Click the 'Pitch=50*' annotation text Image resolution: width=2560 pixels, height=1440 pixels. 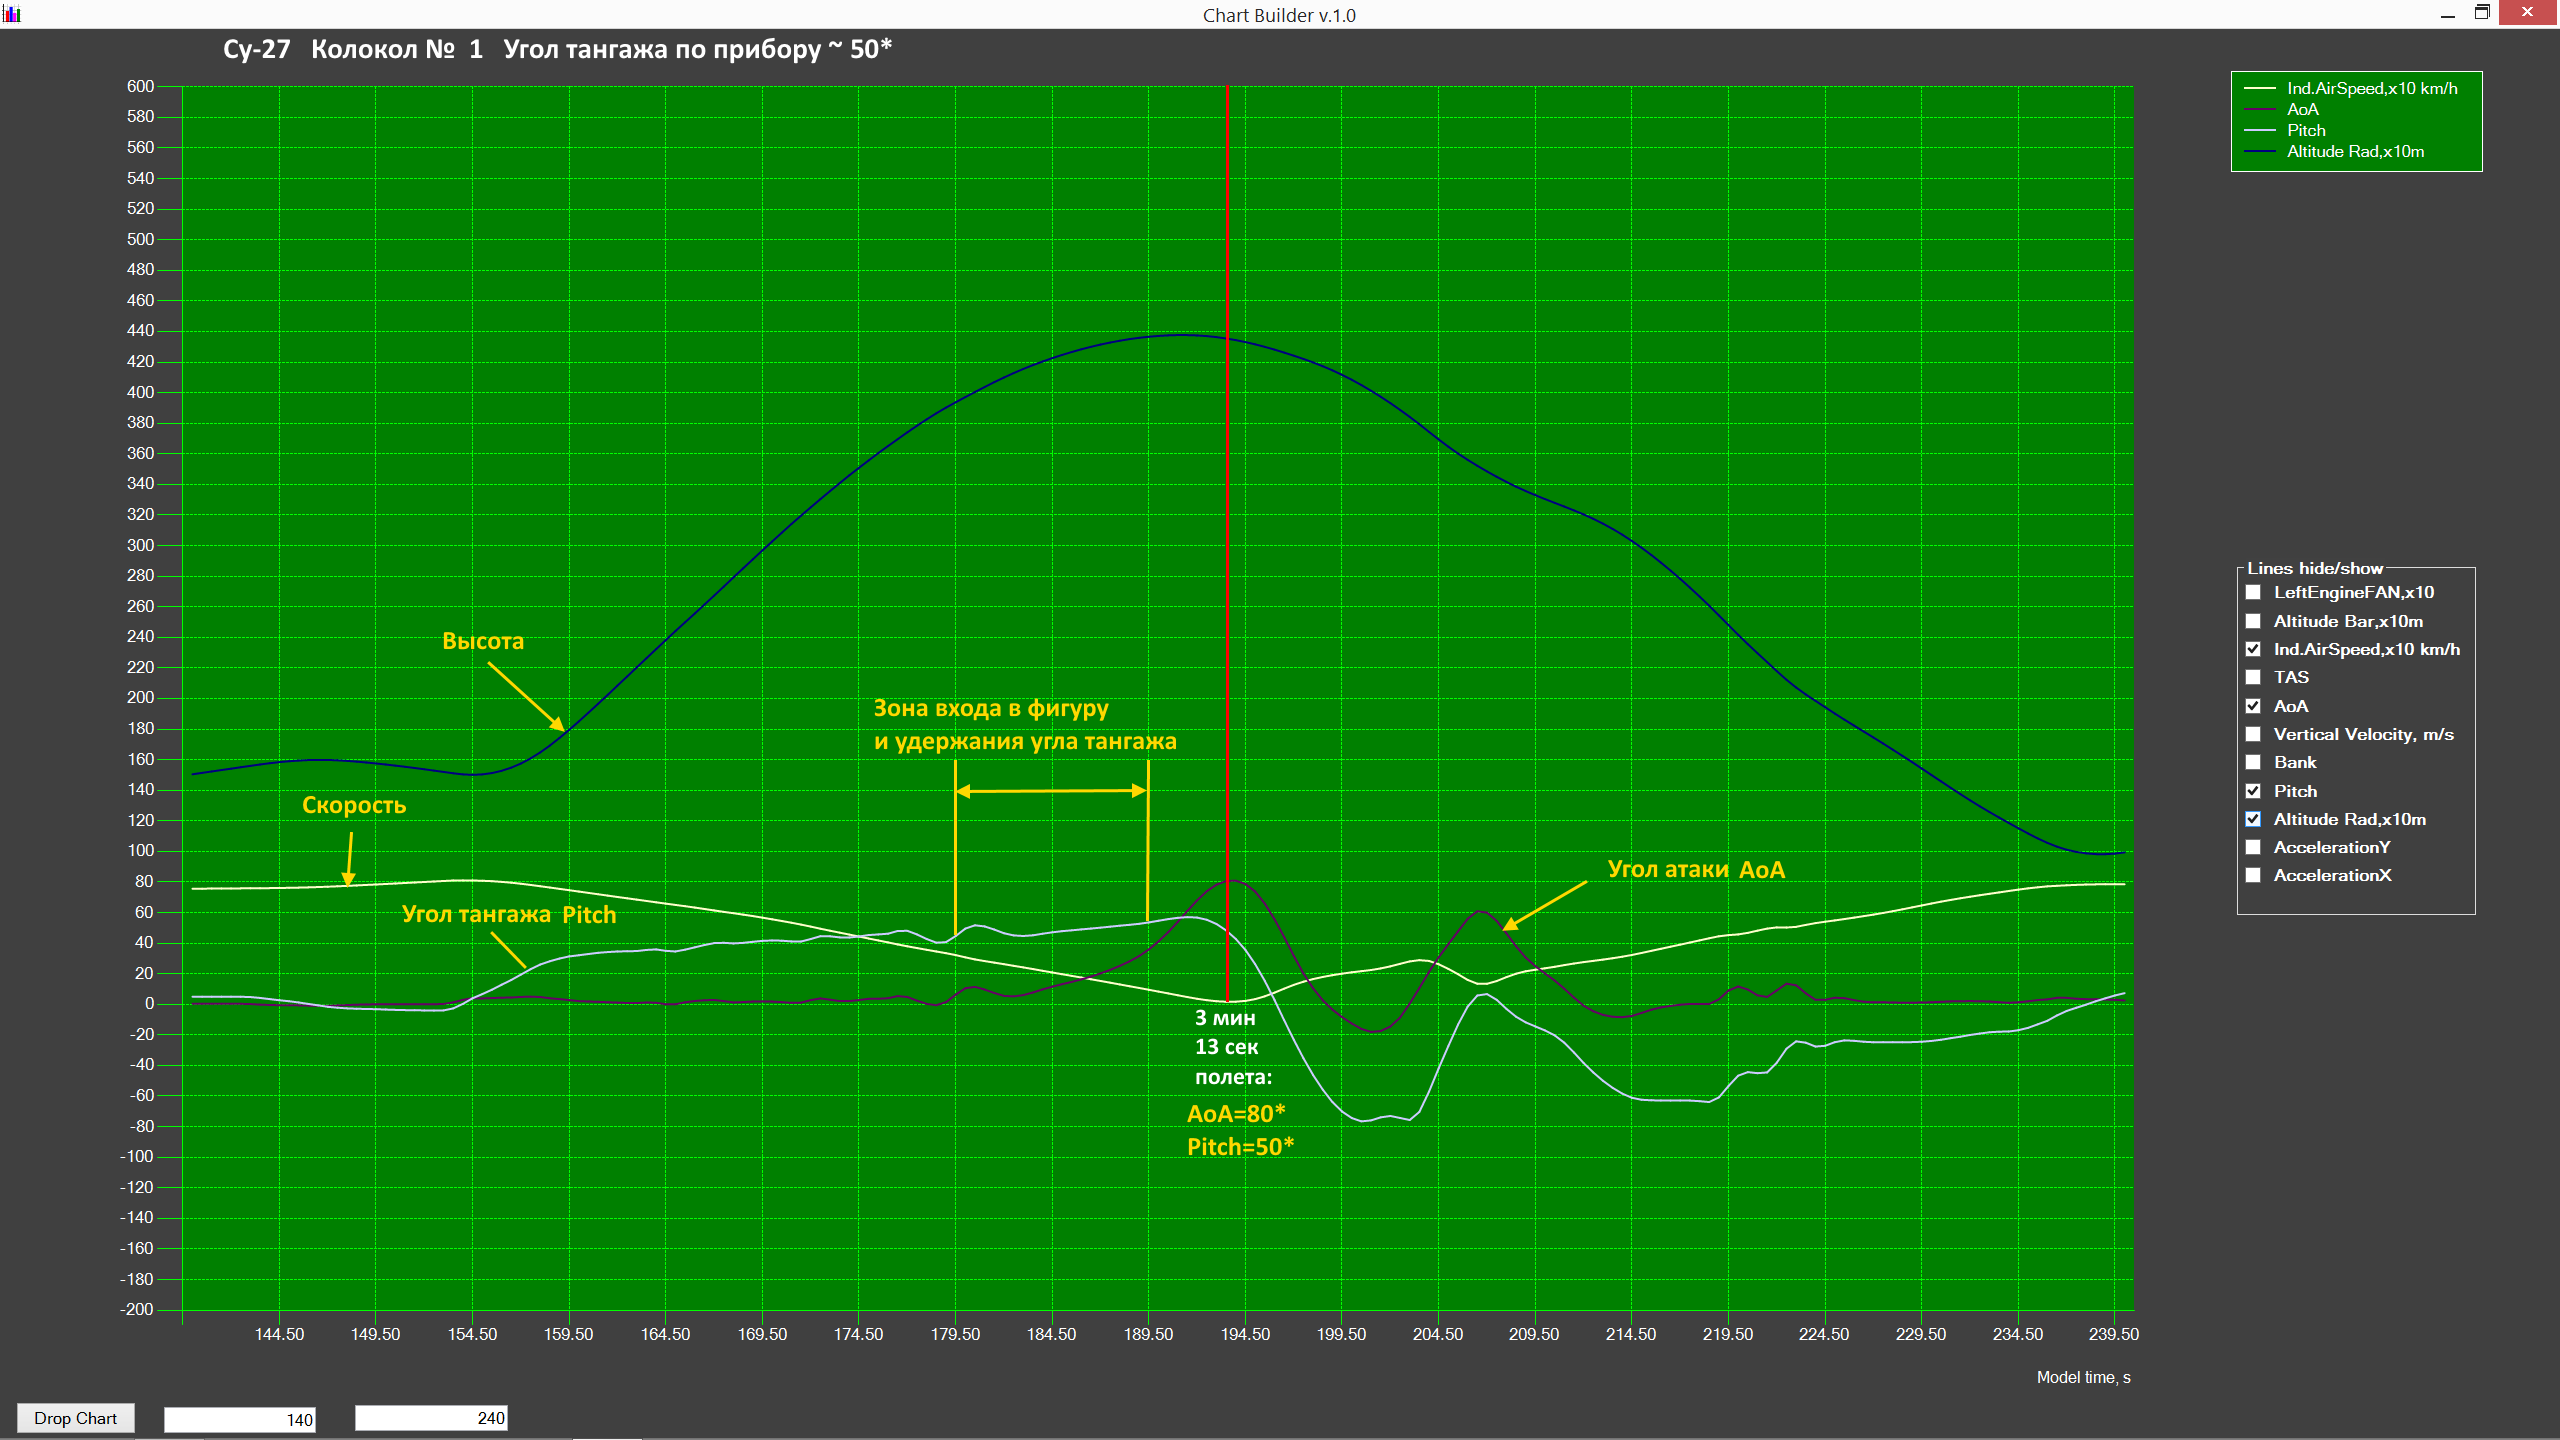coord(1240,1146)
